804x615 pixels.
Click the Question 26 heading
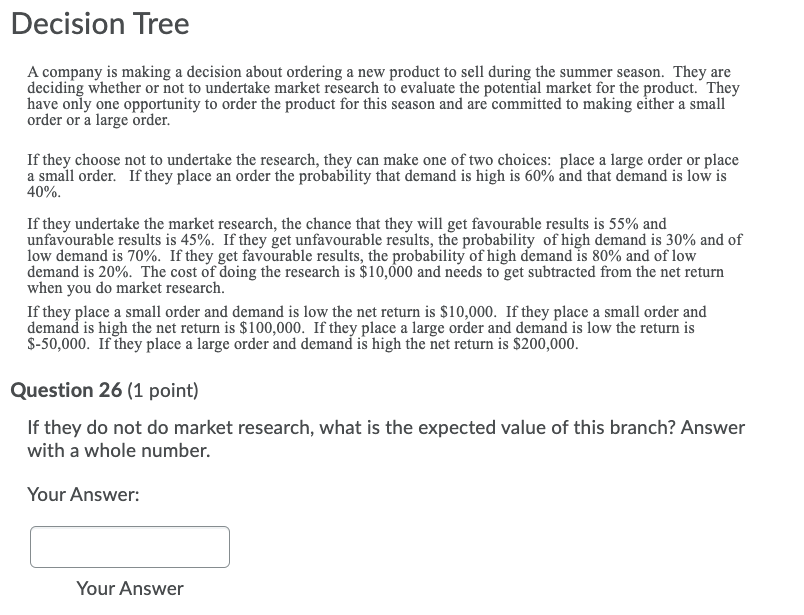coord(70,390)
